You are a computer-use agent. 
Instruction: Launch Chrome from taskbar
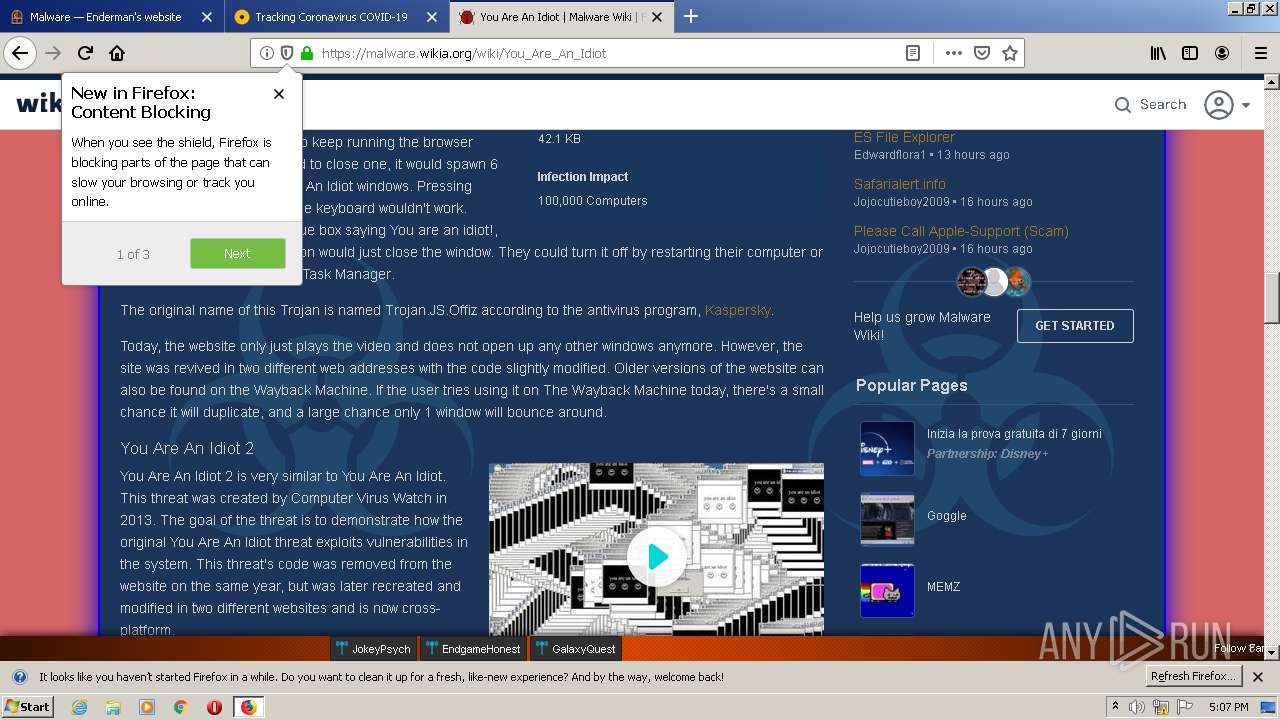[180, 707]
